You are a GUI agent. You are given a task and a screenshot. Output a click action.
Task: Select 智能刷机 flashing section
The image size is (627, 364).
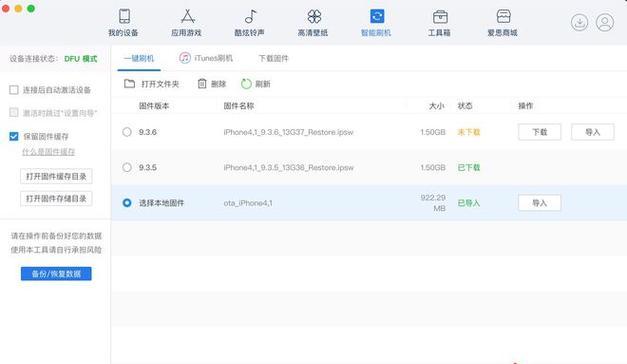376,23
